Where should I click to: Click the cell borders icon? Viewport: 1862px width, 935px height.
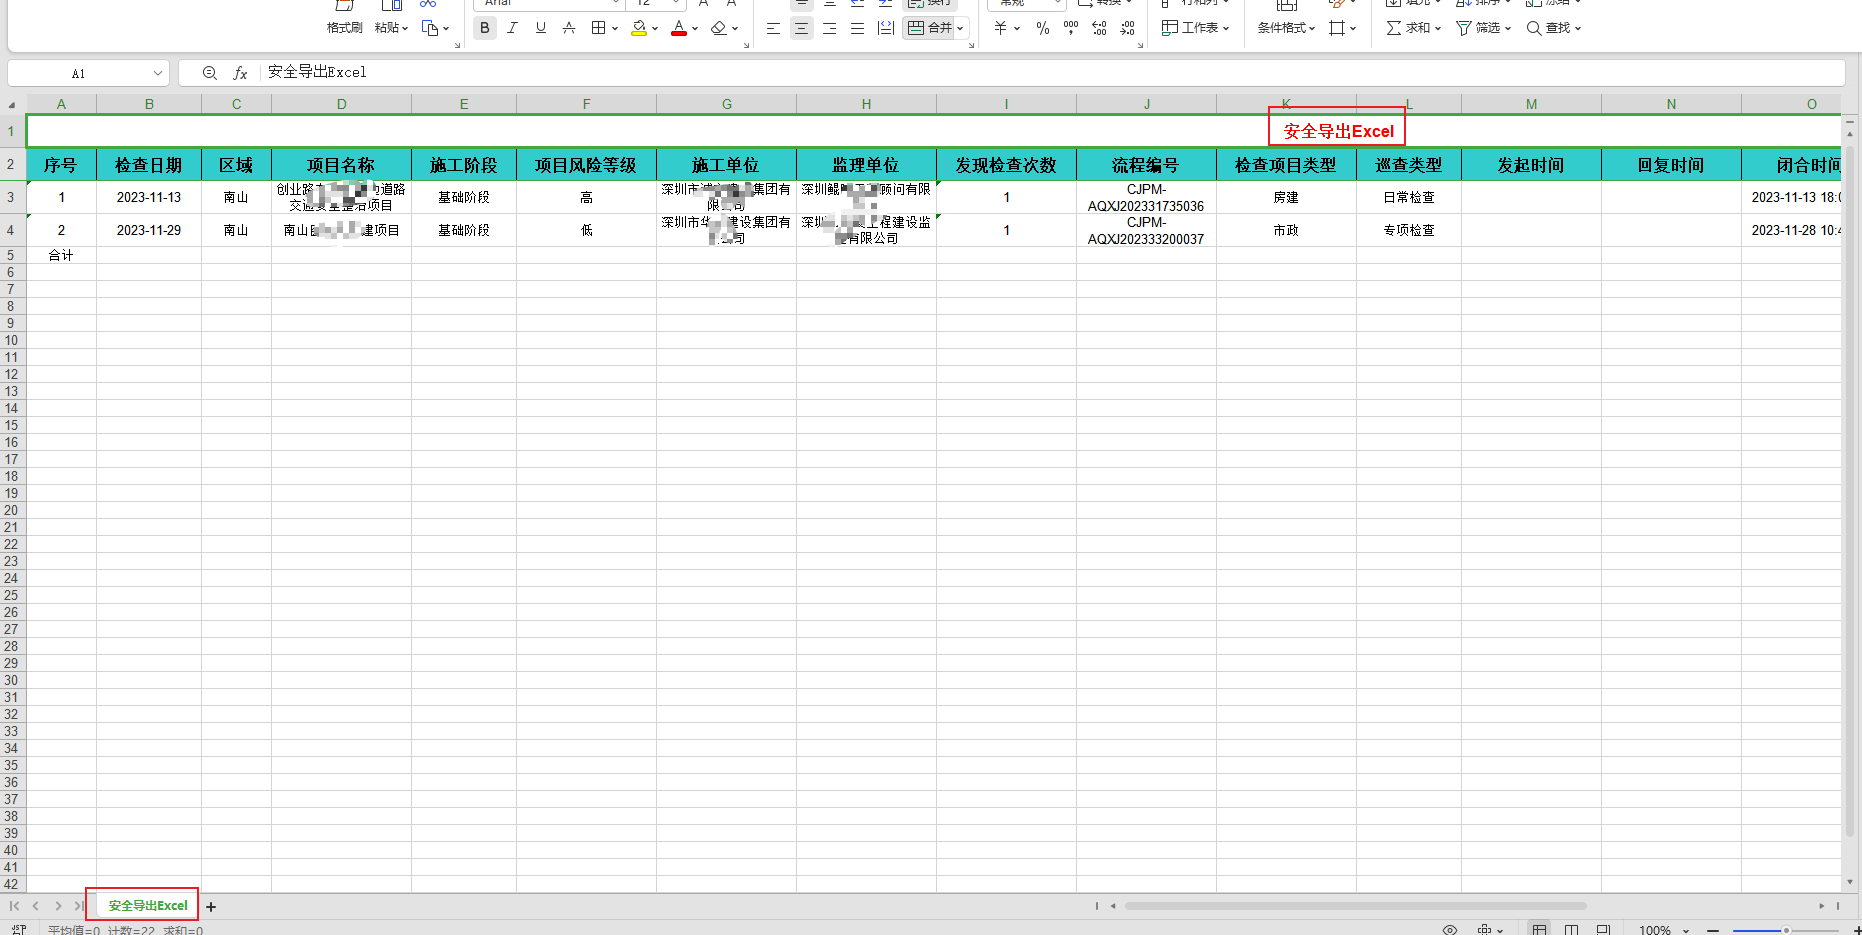point(598,28)
